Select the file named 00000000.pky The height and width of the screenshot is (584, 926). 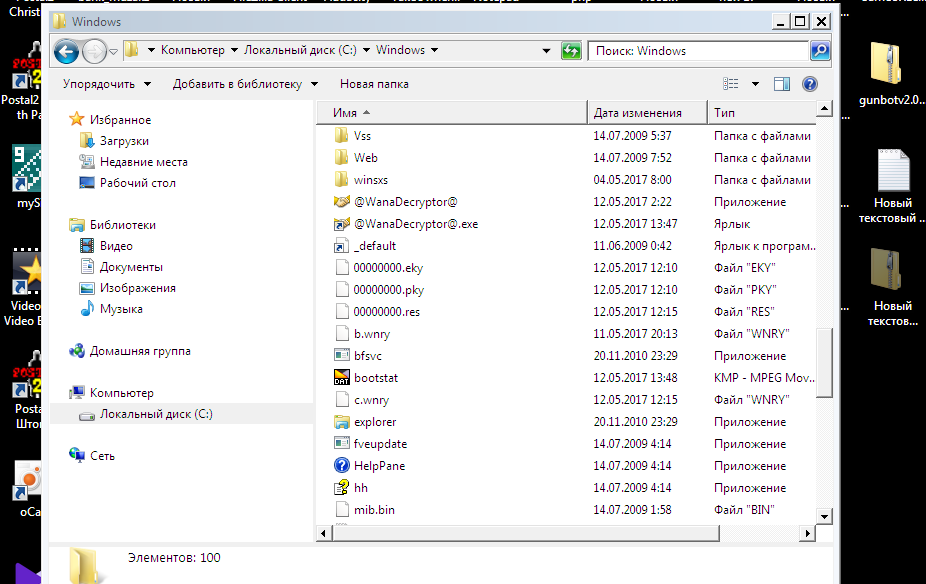pyautogui.click(x=389, y=290)
